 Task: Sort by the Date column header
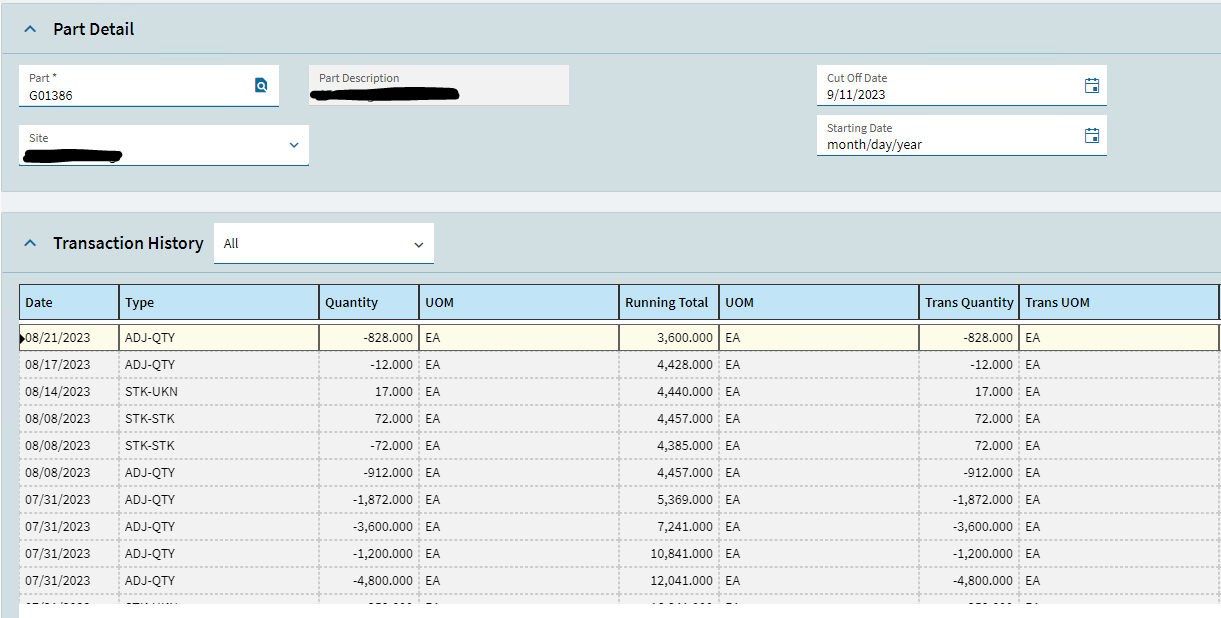point(68,303)
